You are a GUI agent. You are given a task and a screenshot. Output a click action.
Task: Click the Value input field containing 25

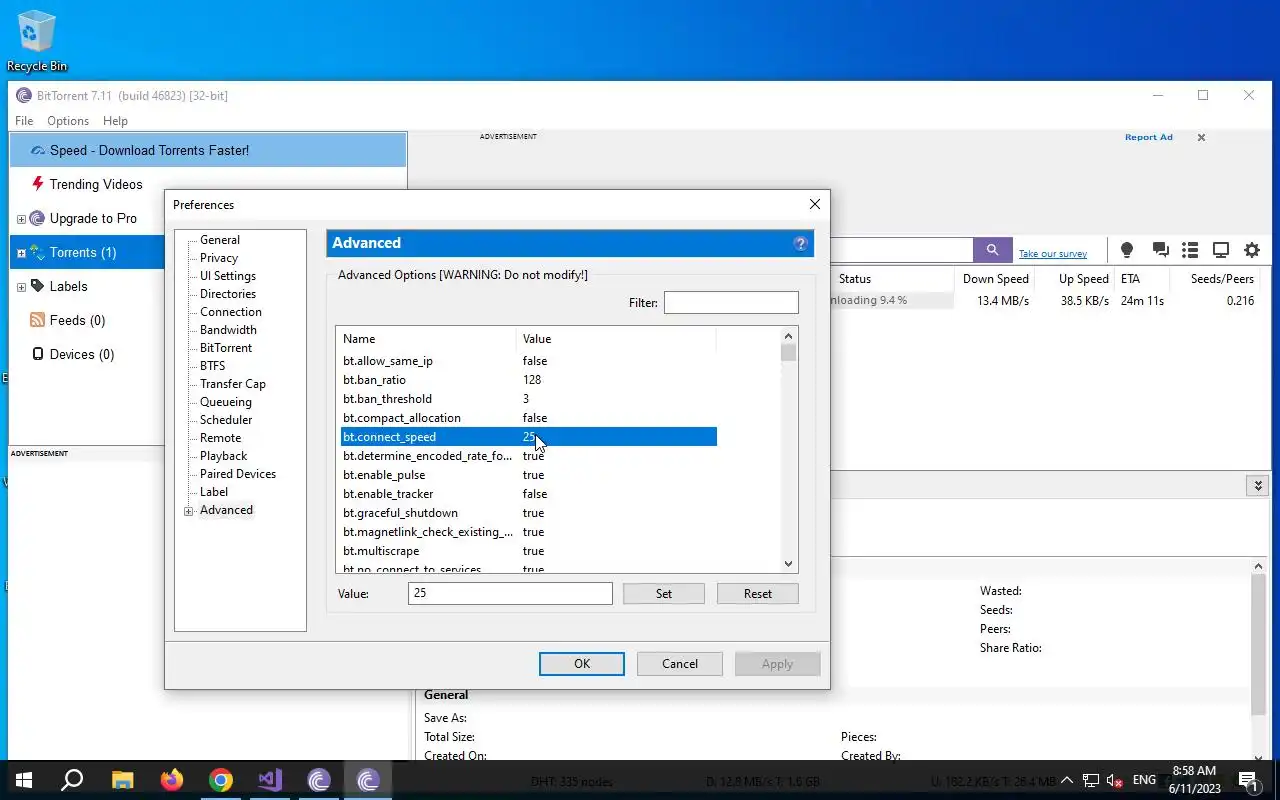510,593
